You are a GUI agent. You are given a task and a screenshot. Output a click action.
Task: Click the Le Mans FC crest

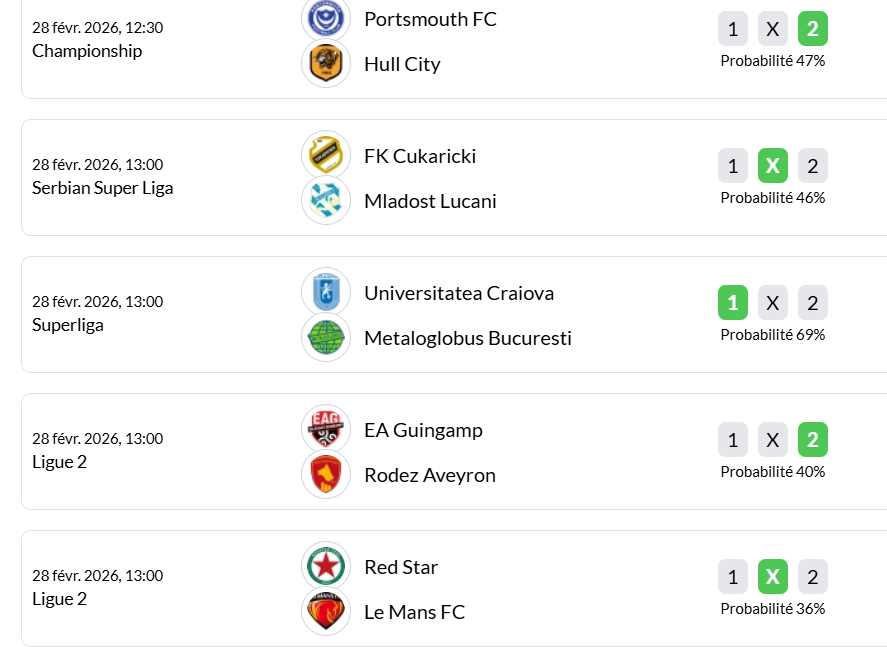(326, 611)
